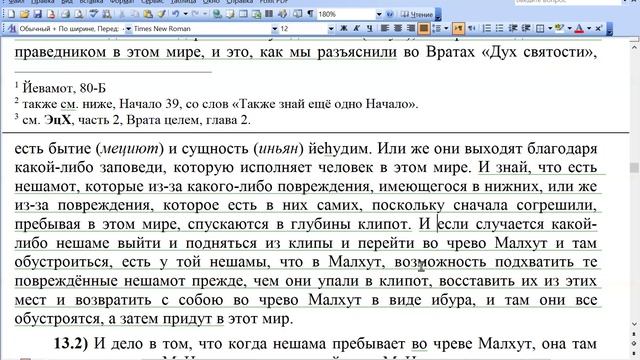
Task: Cut the selected text
Action: 121,14
